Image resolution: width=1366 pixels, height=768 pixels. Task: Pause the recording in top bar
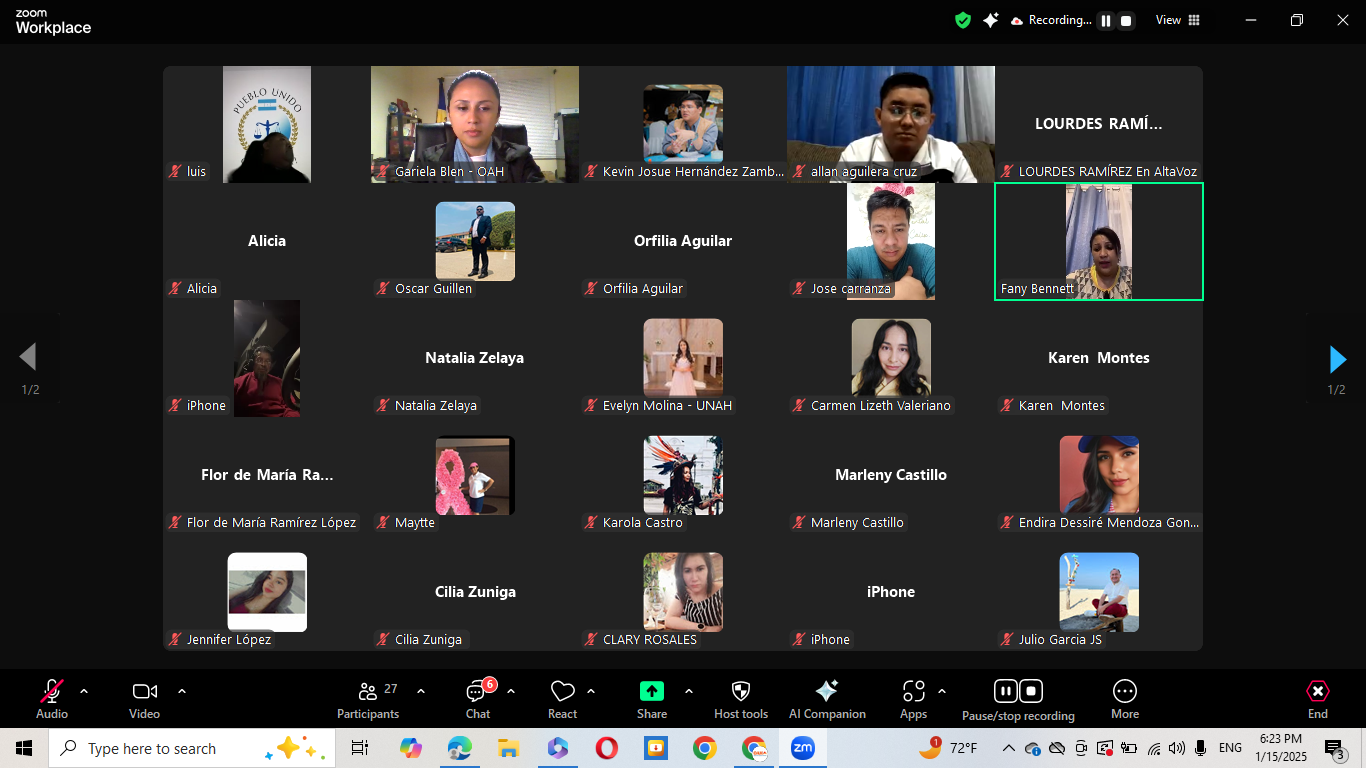[x=1106, y=20]
